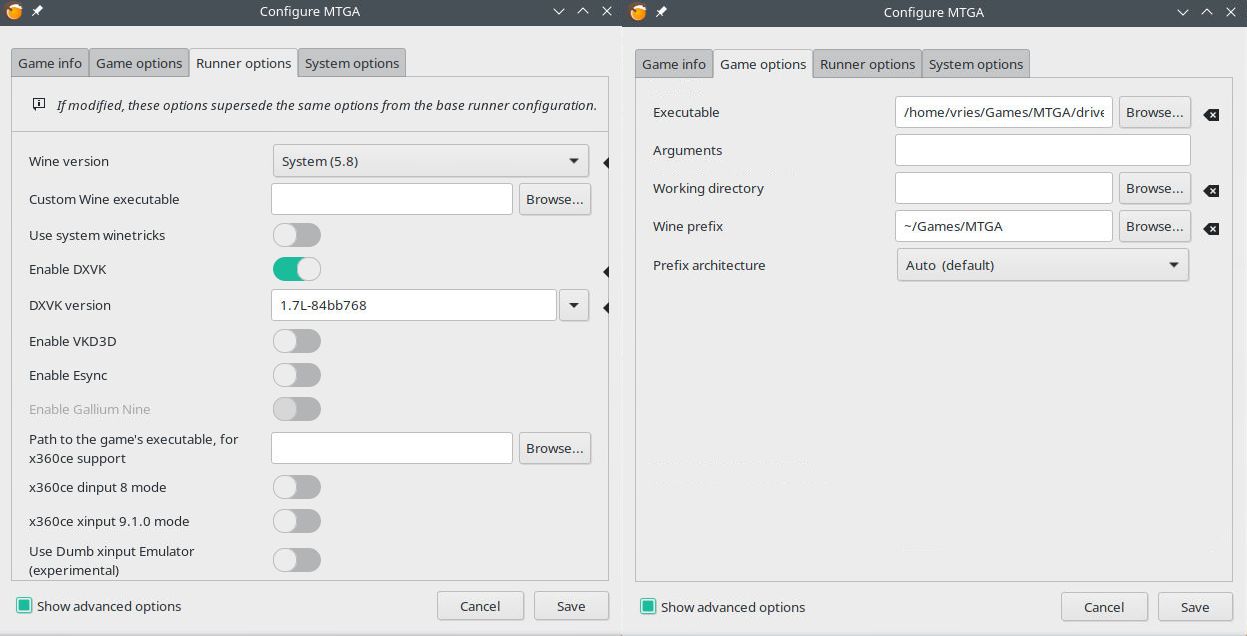The height and width of the screenshot is (636, 1247).
Task: Browse for the x360ce game executable path
Action: [x=555, y=448]
